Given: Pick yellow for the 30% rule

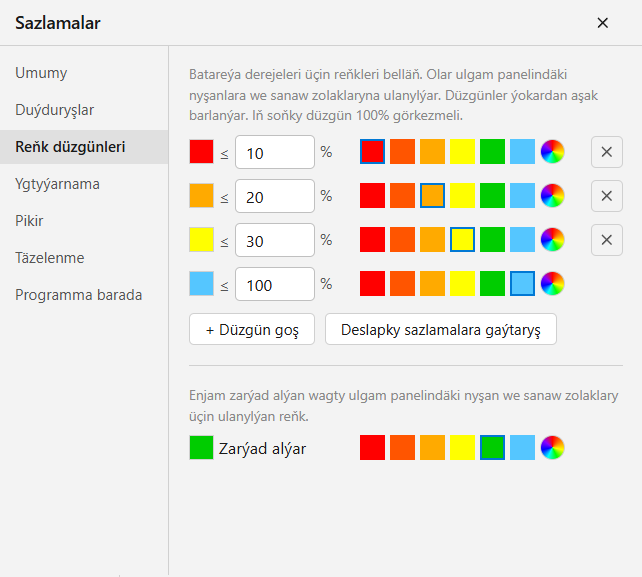Looking at the screenshot, I should [462, 240].
